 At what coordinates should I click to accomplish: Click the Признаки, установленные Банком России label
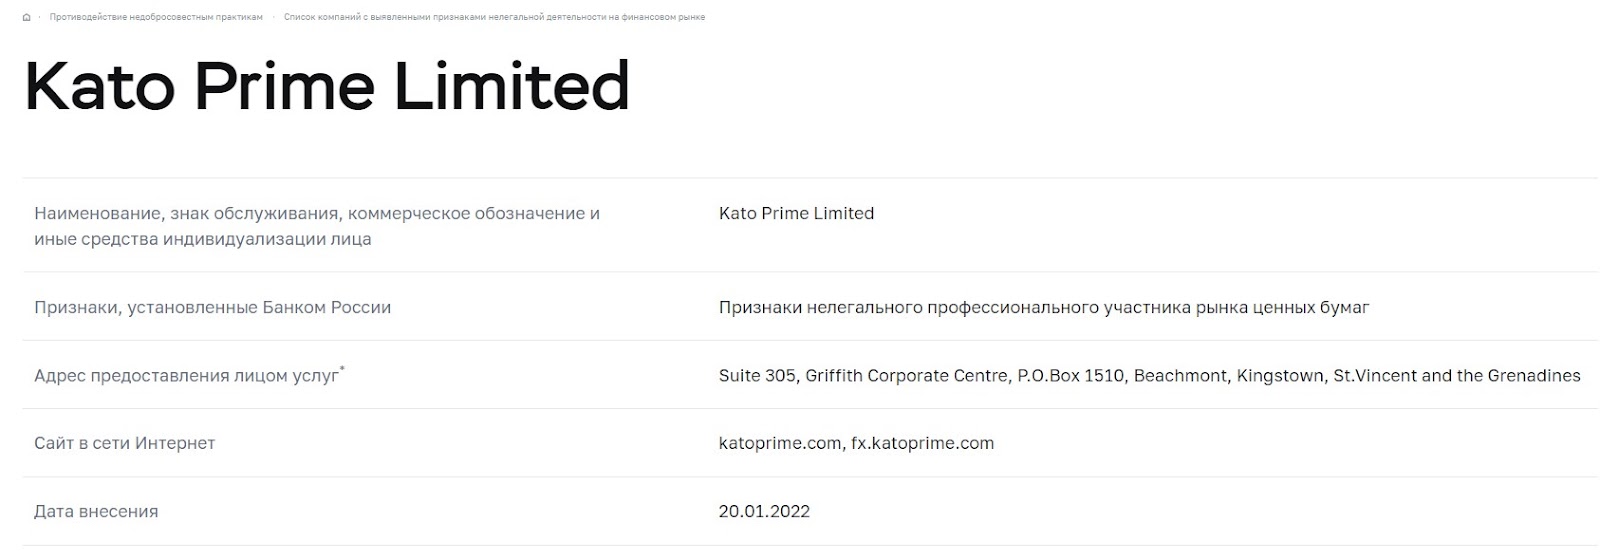coord(212,307)
